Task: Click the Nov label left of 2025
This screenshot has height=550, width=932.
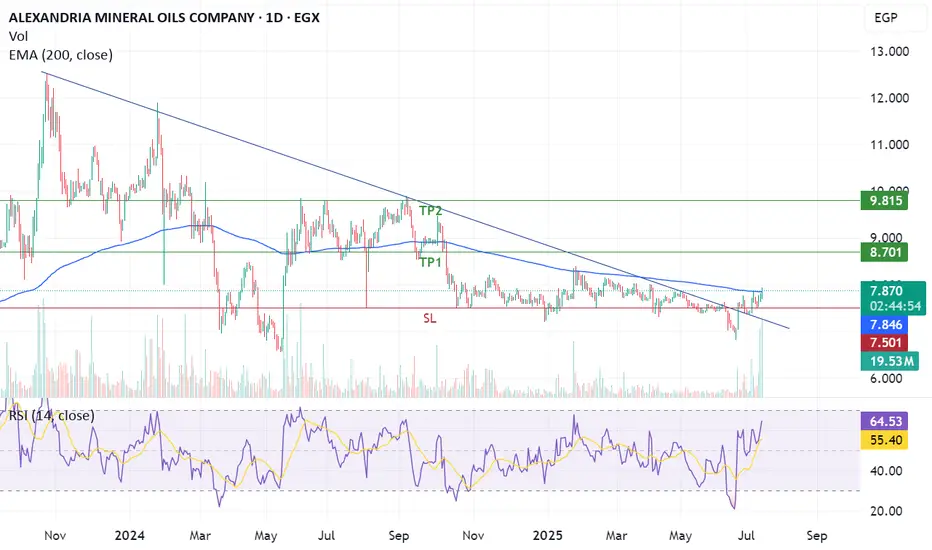Action: pos(473,535)
